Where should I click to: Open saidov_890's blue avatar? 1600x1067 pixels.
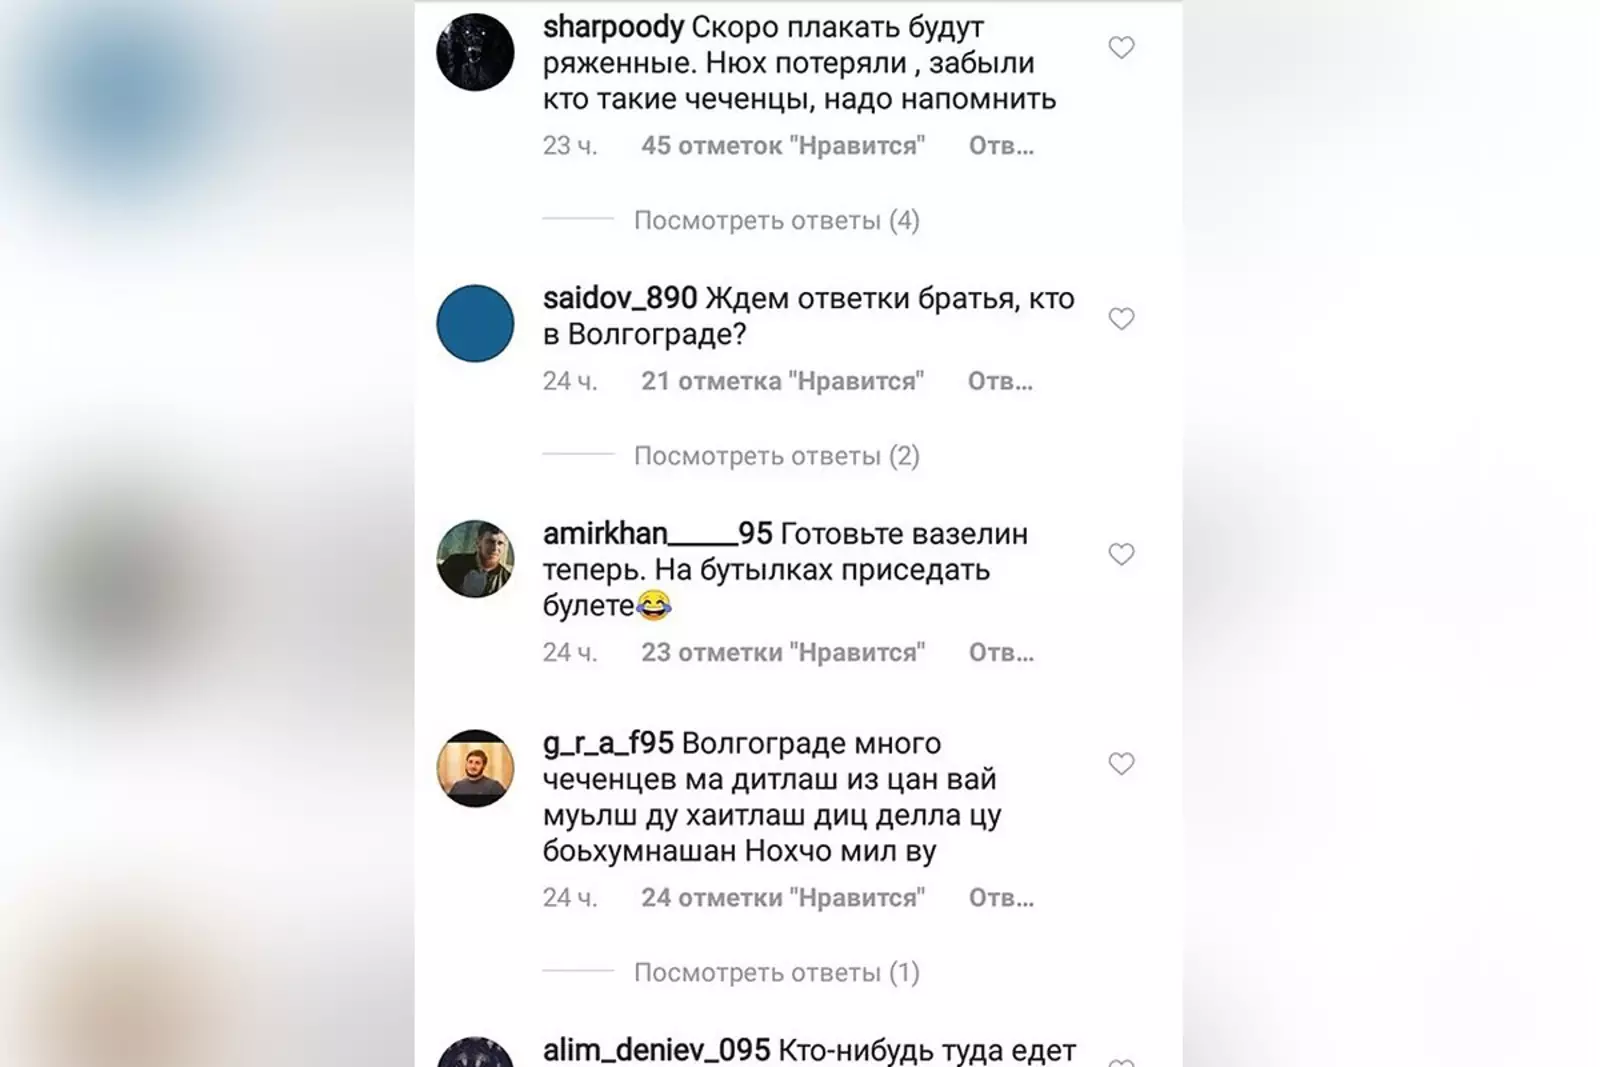point(475,323)
